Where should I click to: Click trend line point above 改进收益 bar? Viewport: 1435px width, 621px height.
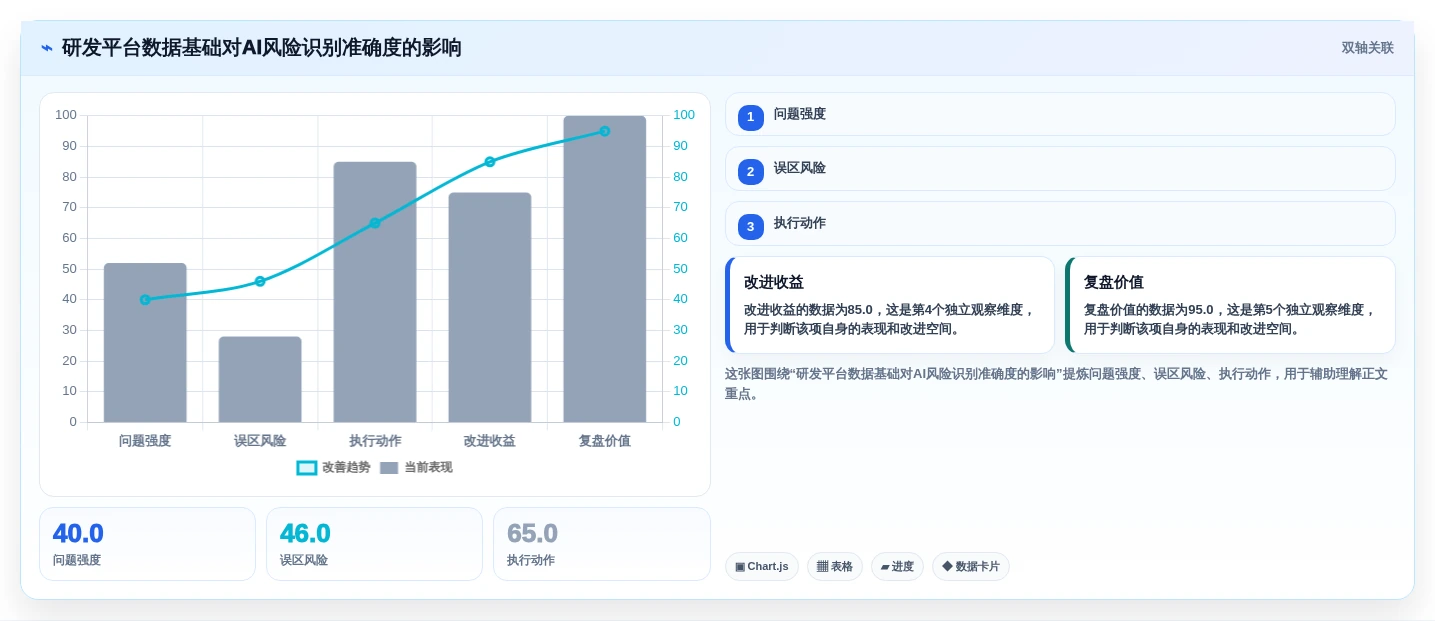490,161
